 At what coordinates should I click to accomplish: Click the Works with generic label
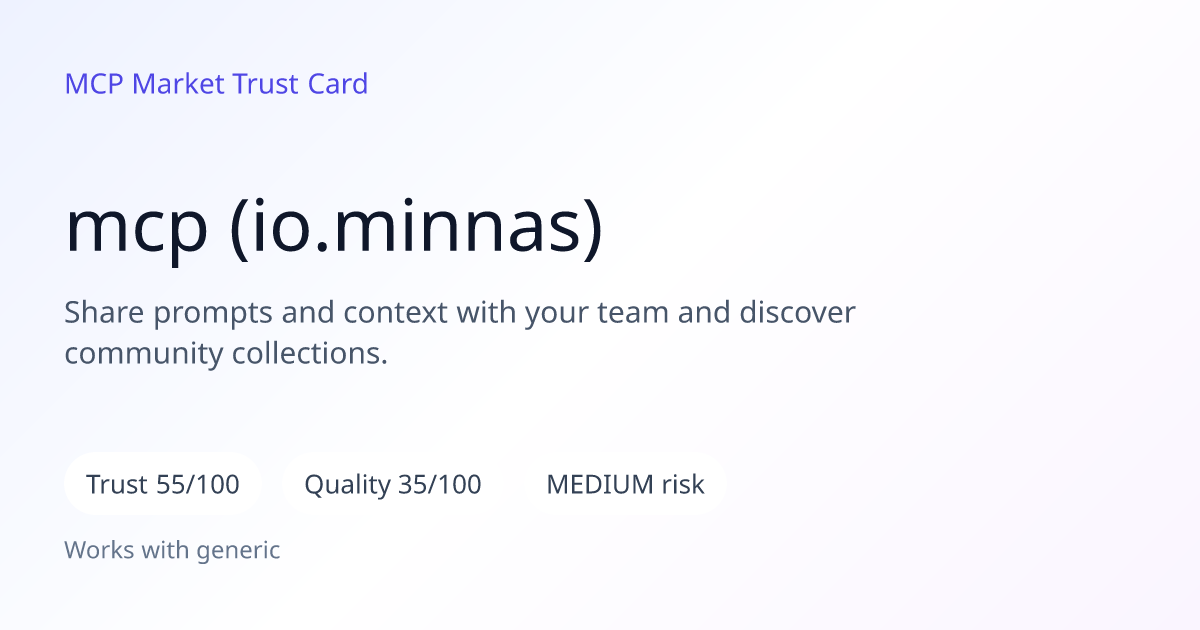(172, 550)
